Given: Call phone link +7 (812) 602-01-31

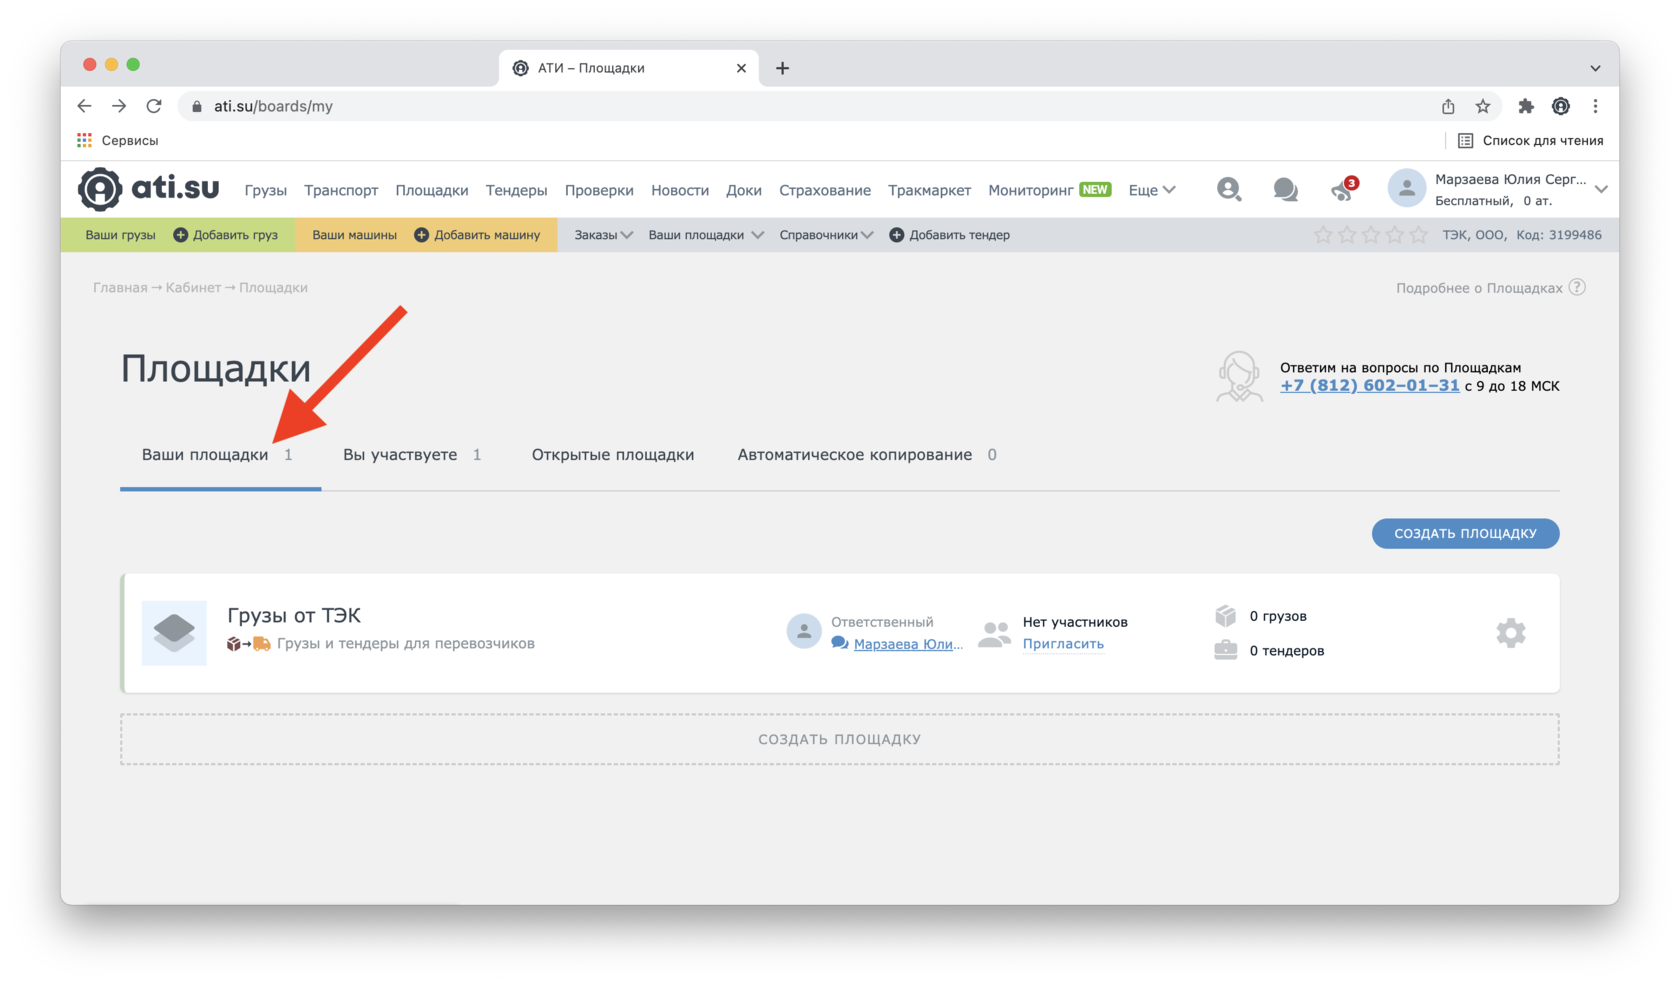Looking at the screenshot, I should click(1369, 385).
